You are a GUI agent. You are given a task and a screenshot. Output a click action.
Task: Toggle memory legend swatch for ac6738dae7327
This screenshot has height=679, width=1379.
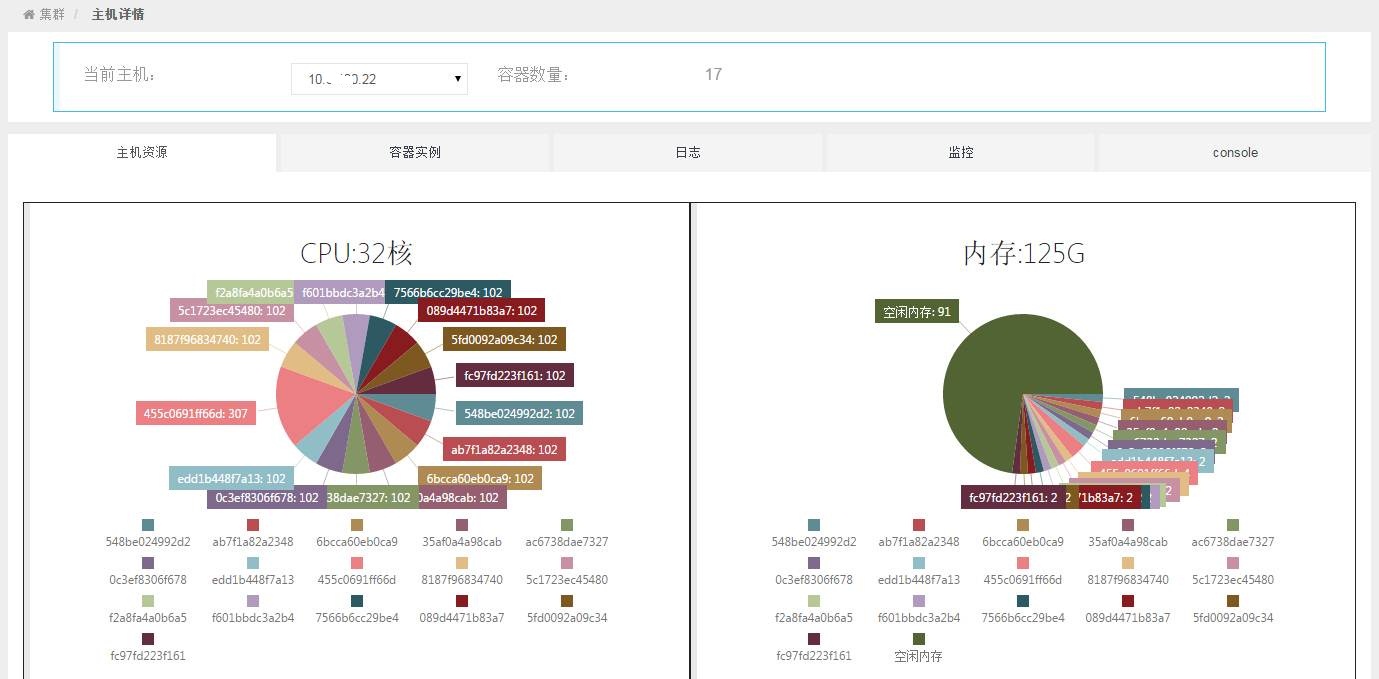pos(1233,525)
